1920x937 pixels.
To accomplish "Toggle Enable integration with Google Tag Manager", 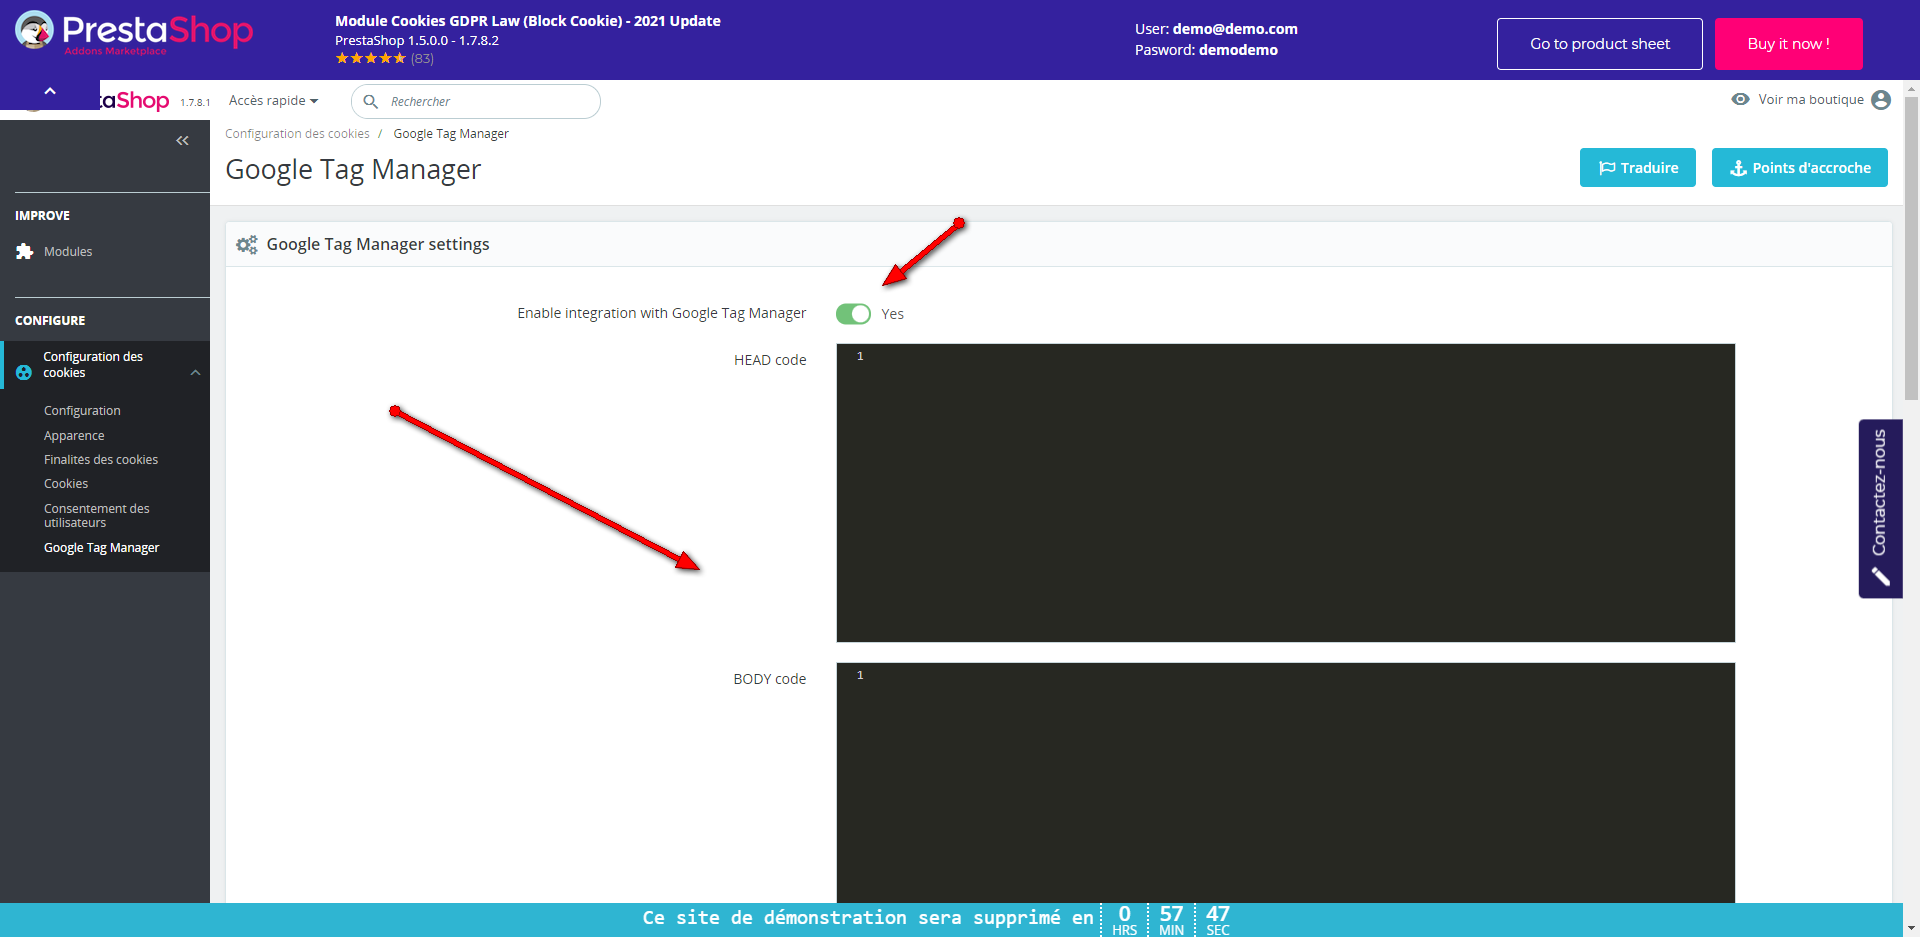I will 854,314.
